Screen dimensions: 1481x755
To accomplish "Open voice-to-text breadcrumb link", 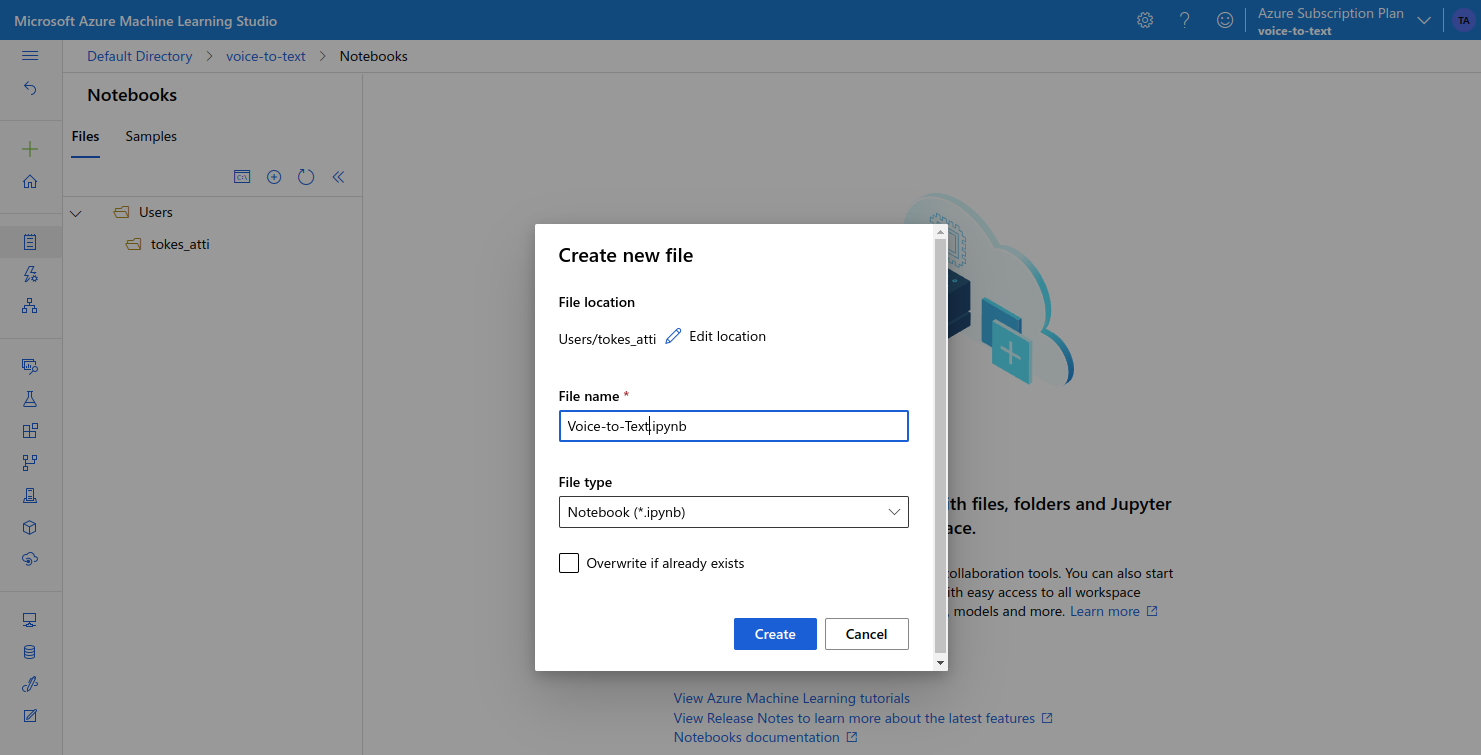I will [x=266, y=56].
